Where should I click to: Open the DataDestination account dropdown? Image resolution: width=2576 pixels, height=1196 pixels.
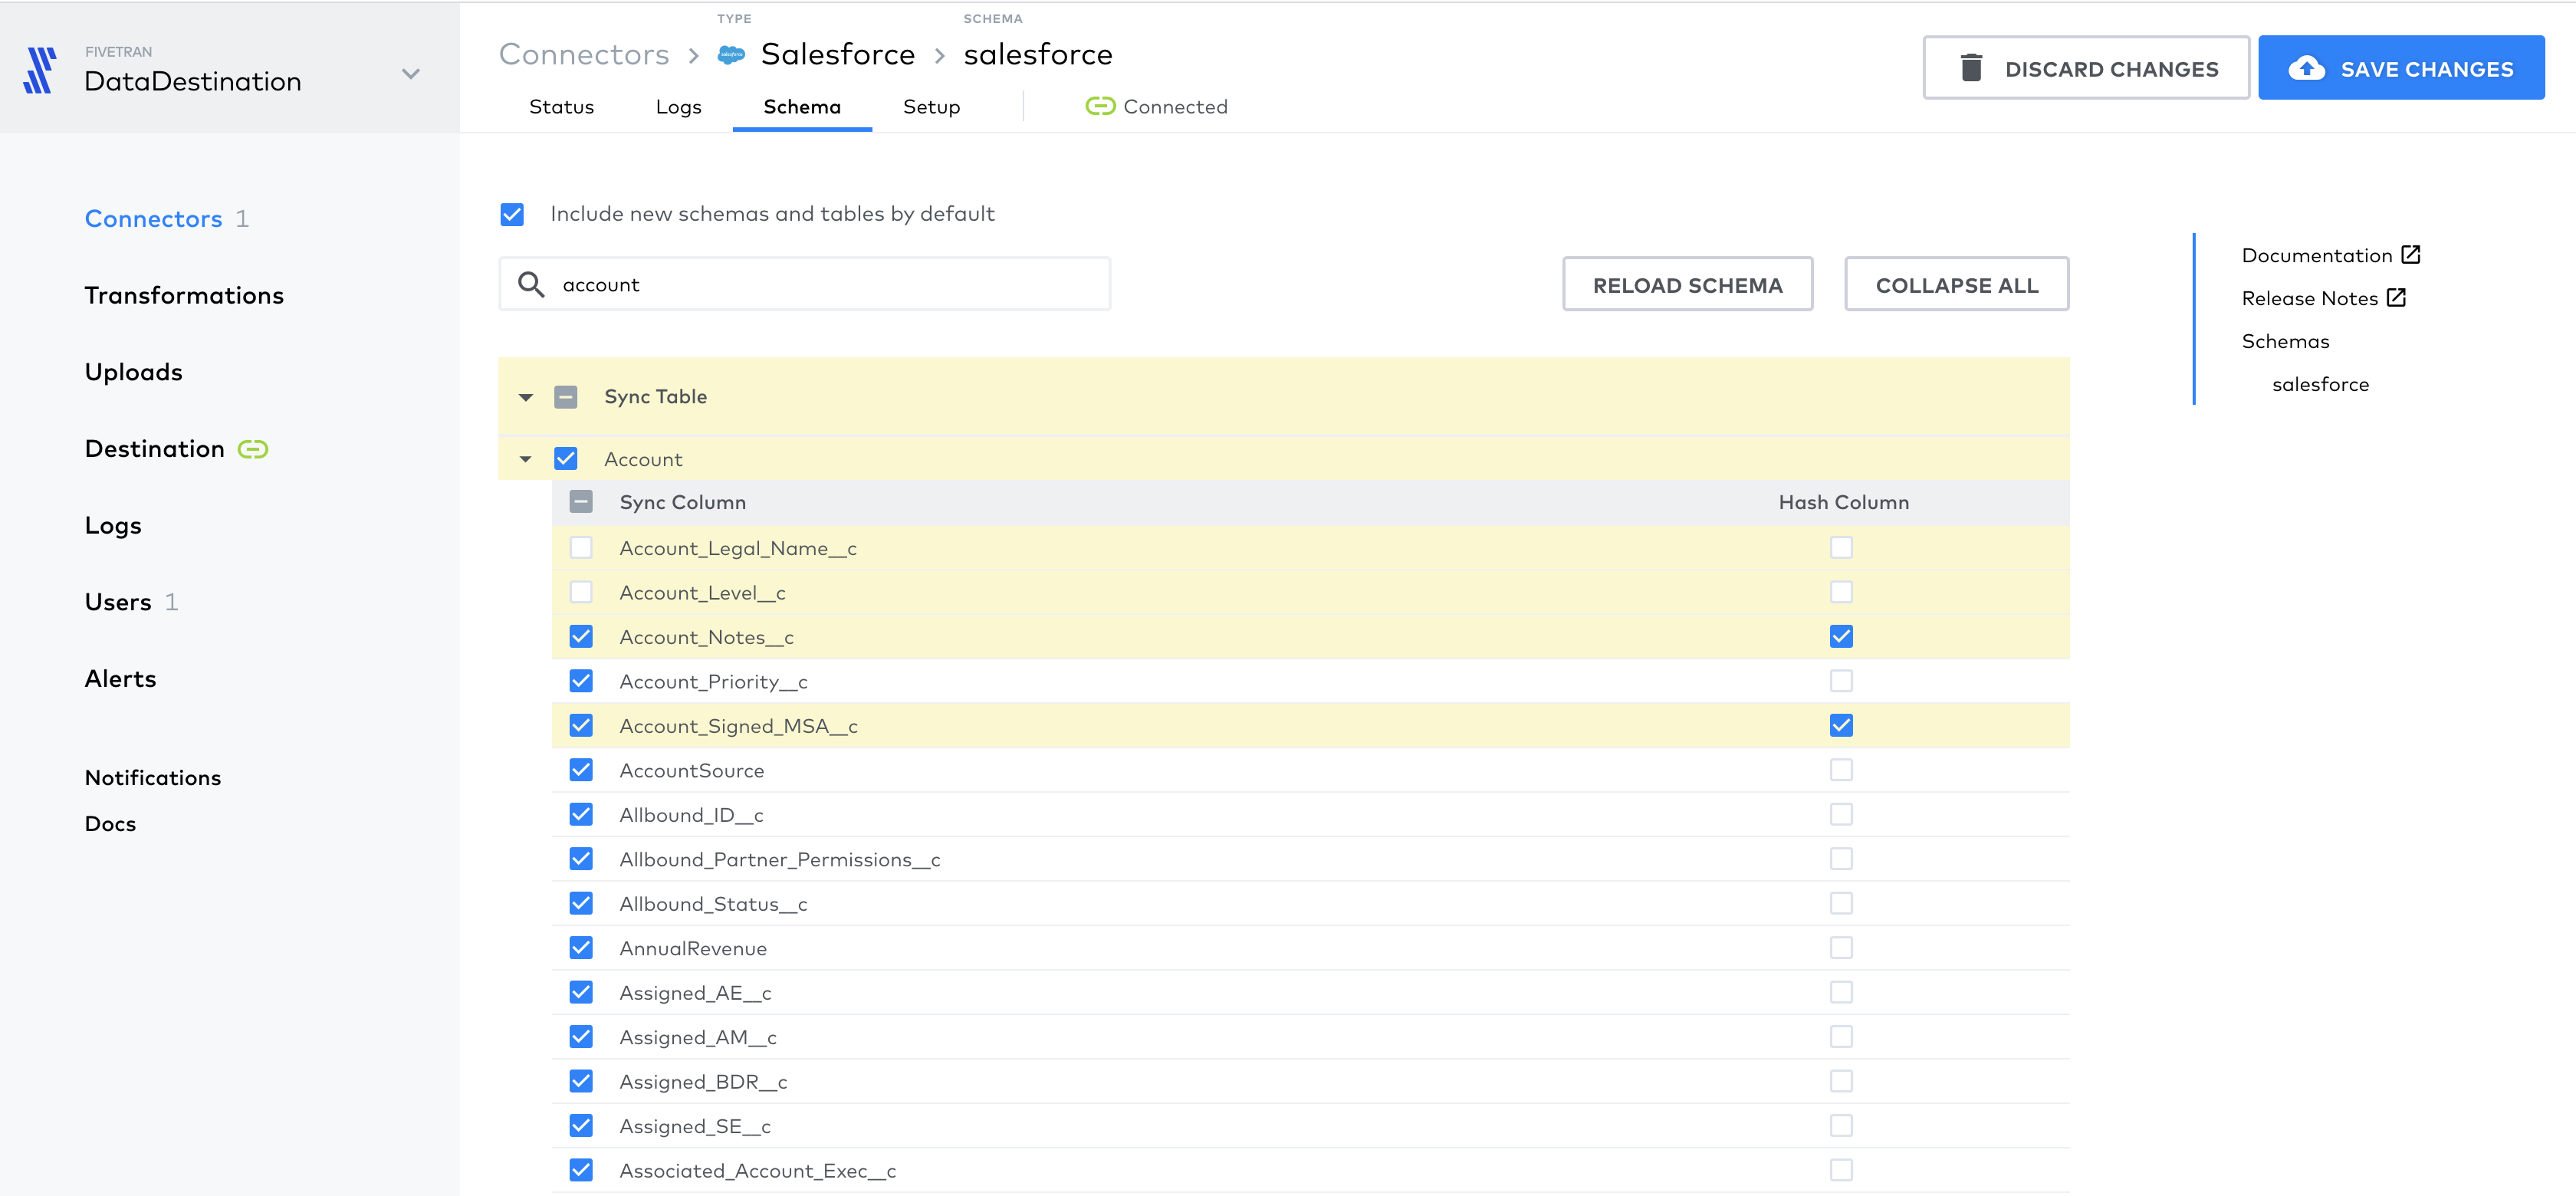[x=410, y=74]
